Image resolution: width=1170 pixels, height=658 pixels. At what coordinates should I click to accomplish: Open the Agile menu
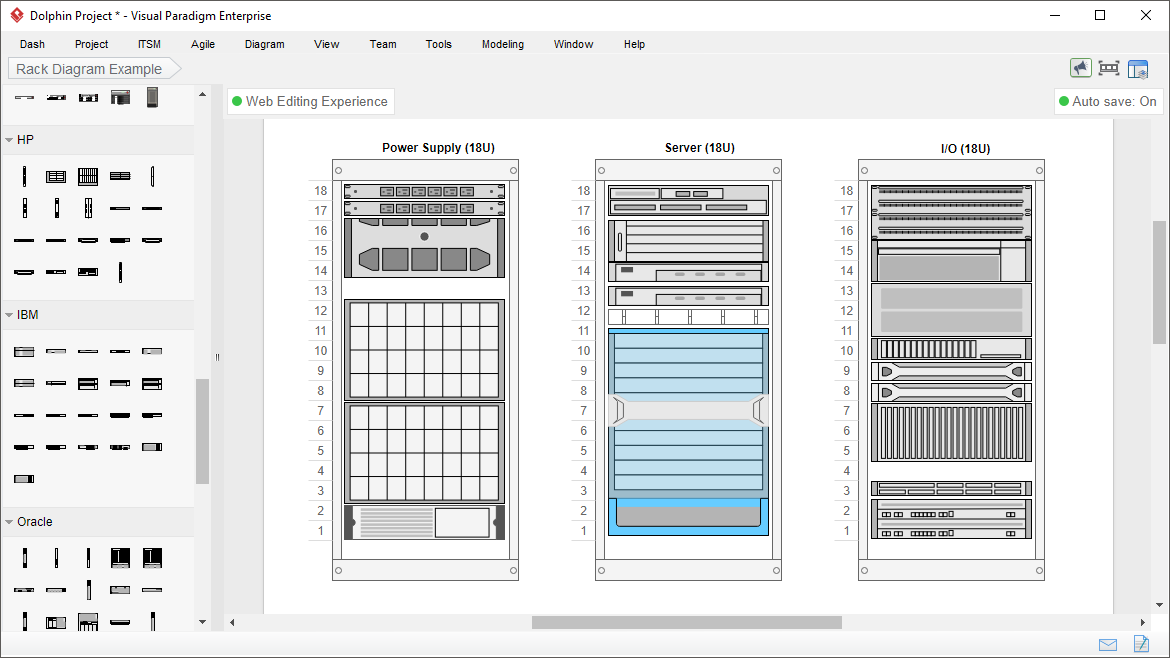202,44
